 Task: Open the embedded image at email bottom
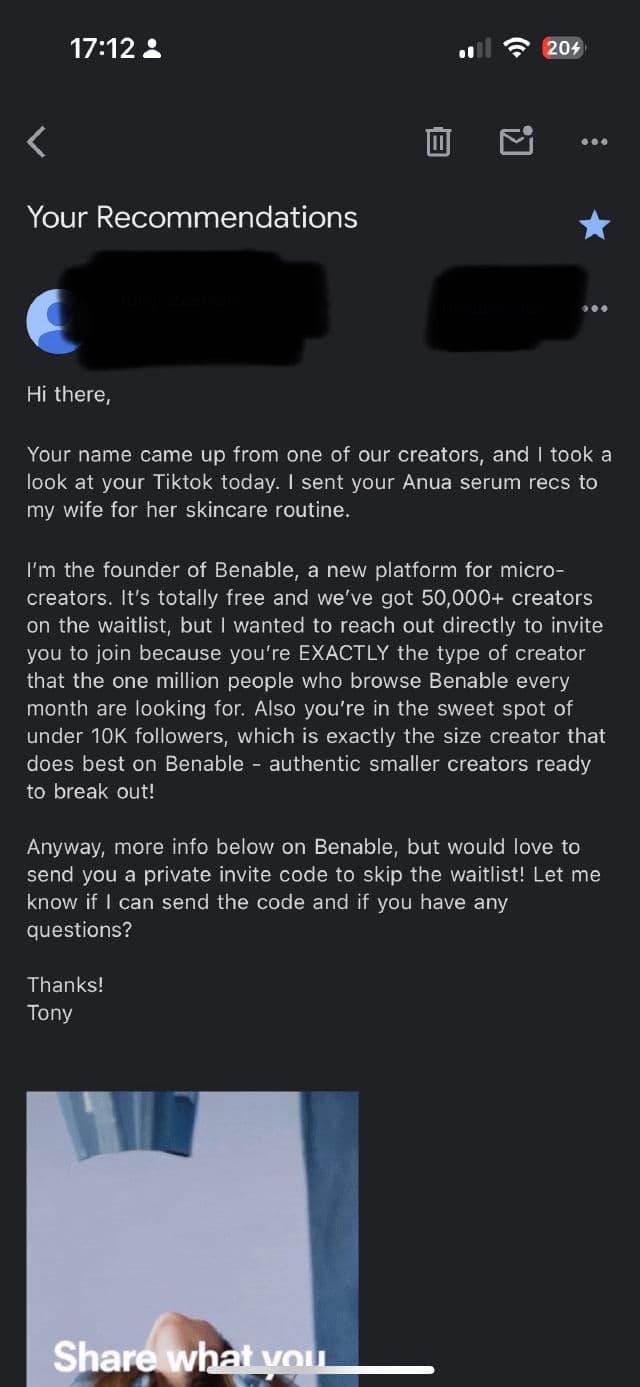point(192,1220)
